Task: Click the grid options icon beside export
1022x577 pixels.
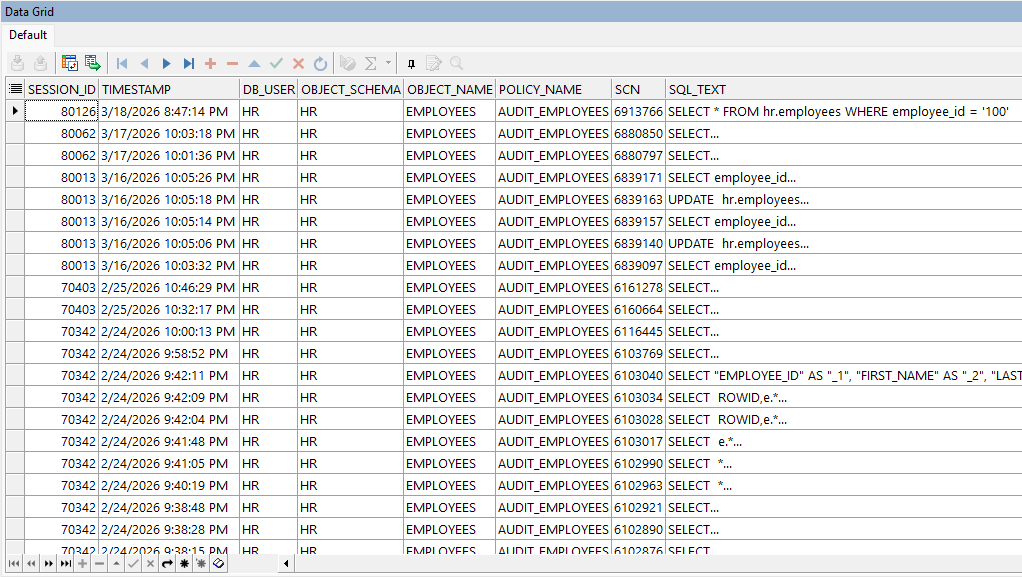Action: [x=70, y=63]
